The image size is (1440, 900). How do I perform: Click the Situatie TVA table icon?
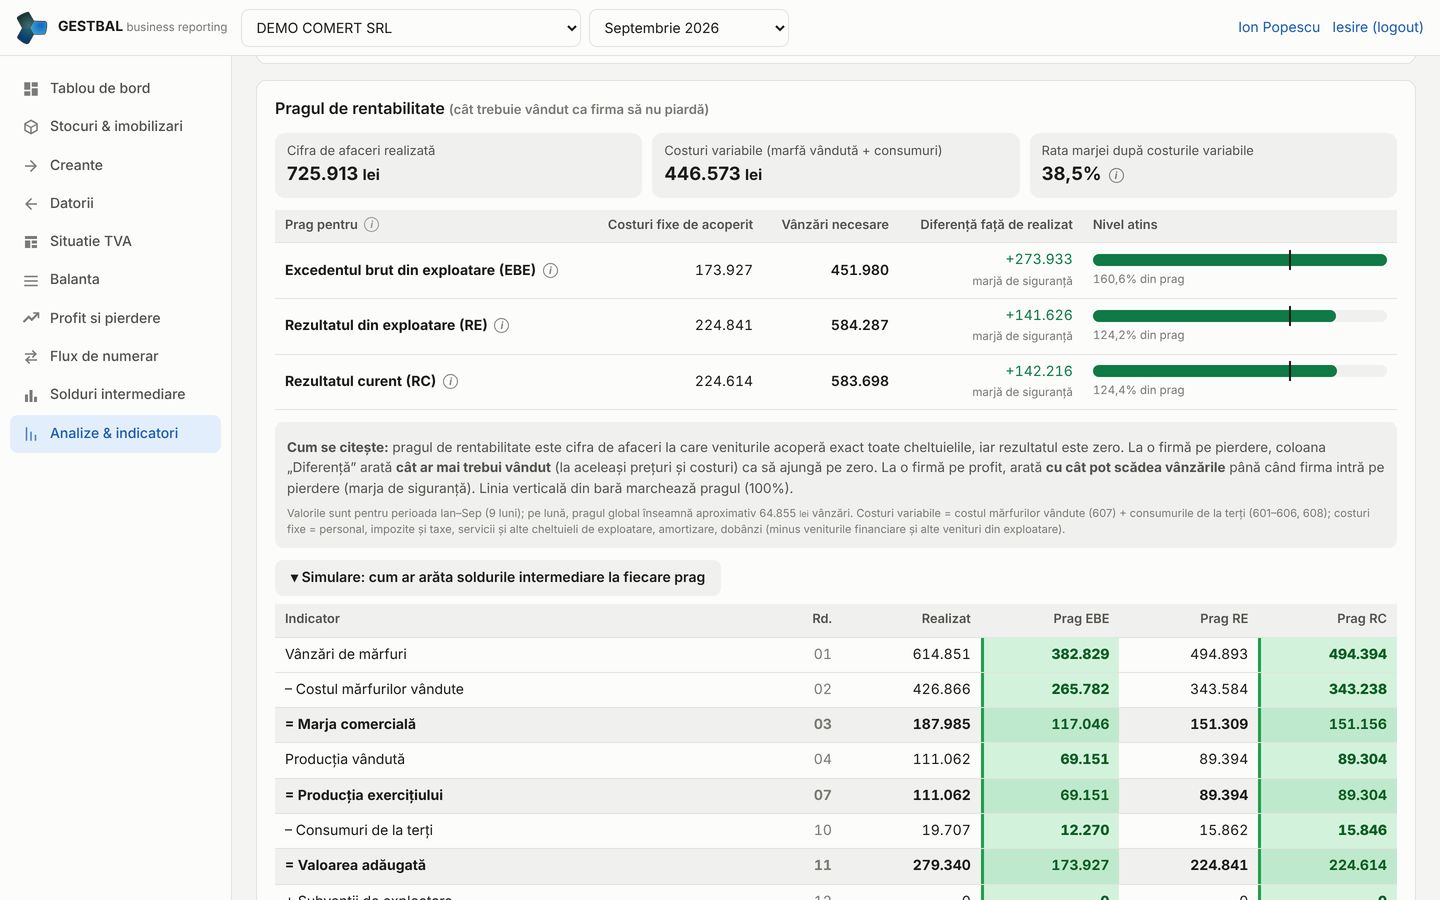pyautogui.click(x=31, y=242)
